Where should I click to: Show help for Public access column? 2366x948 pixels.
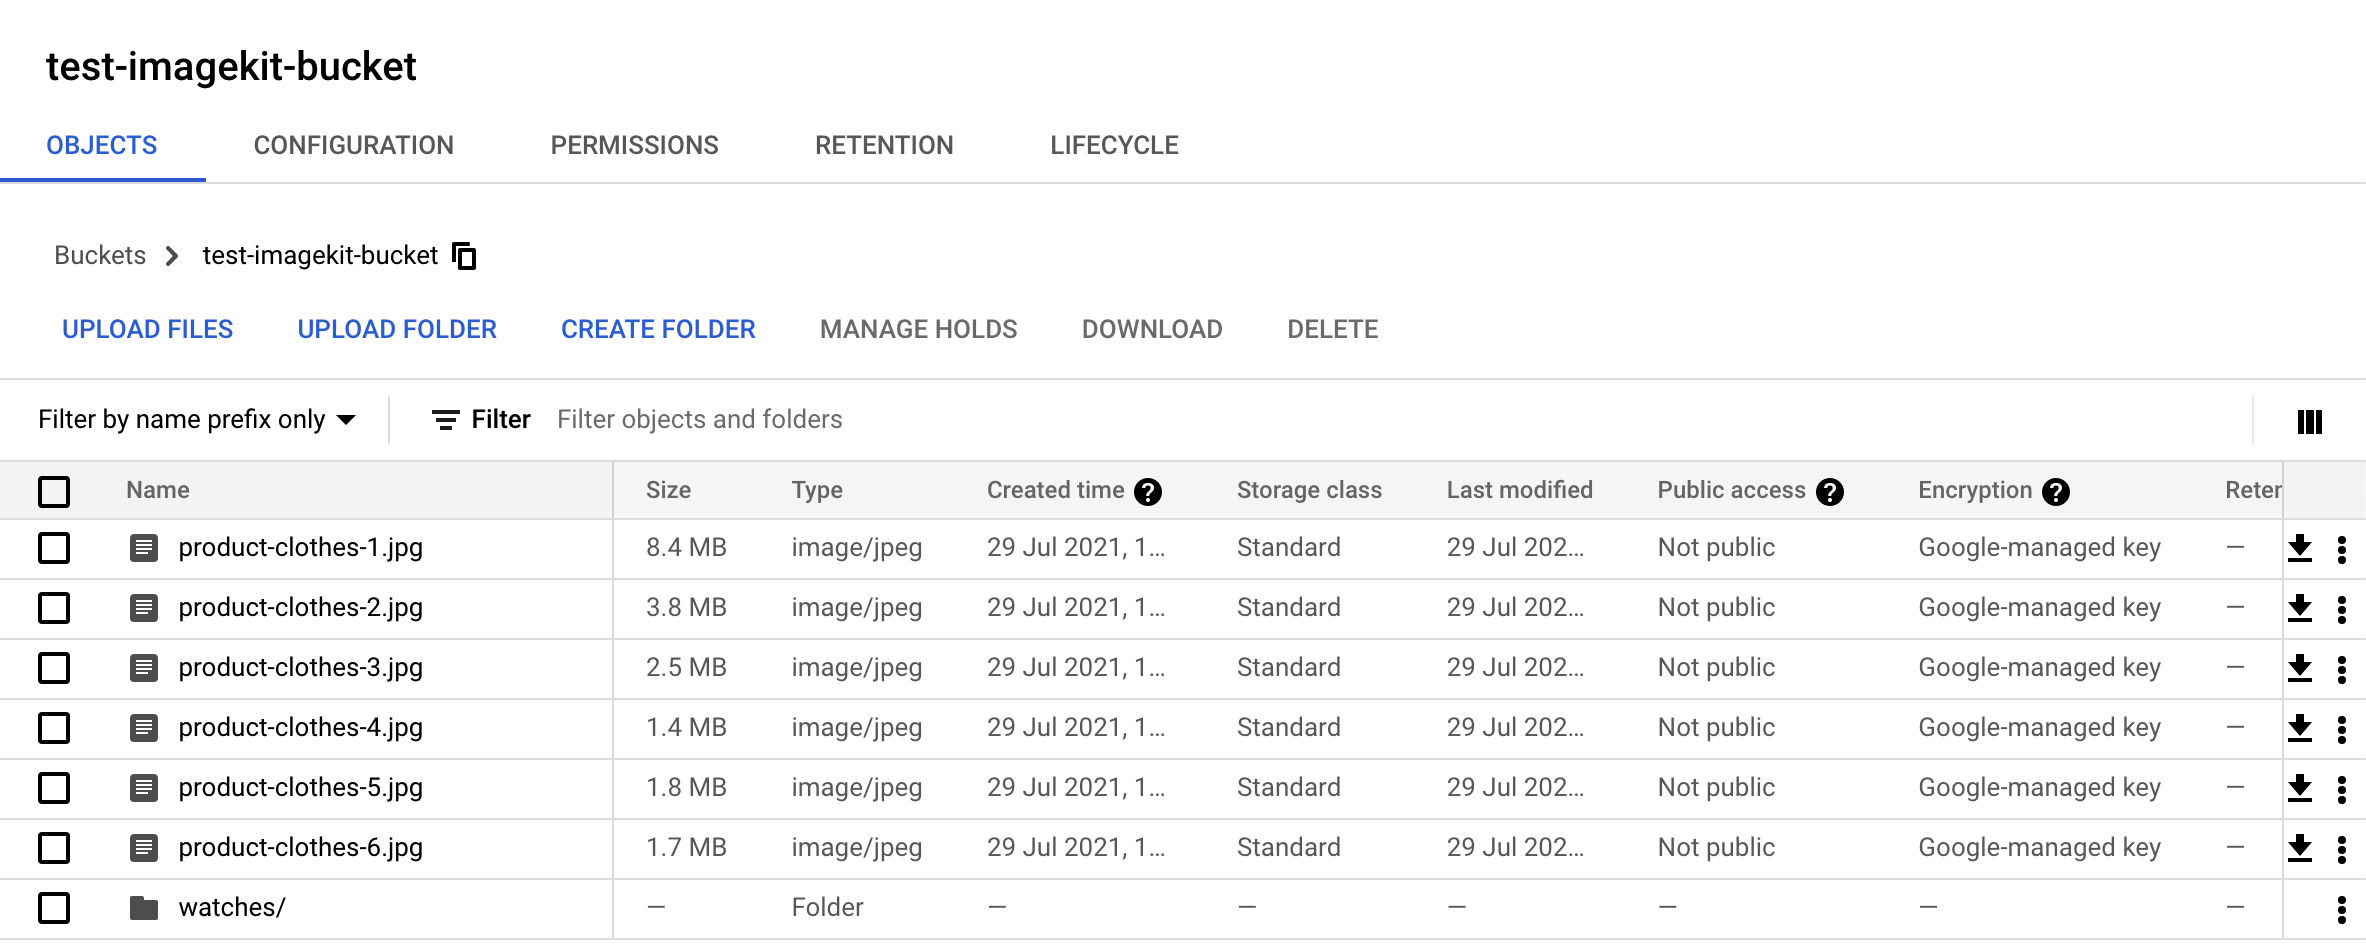coord(1829,491)
